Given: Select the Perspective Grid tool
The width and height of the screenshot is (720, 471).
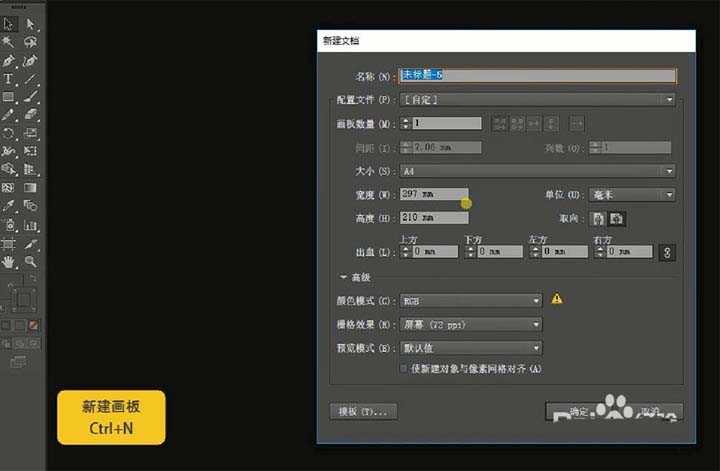Looking at the screenshot, I should click(30, 169).
